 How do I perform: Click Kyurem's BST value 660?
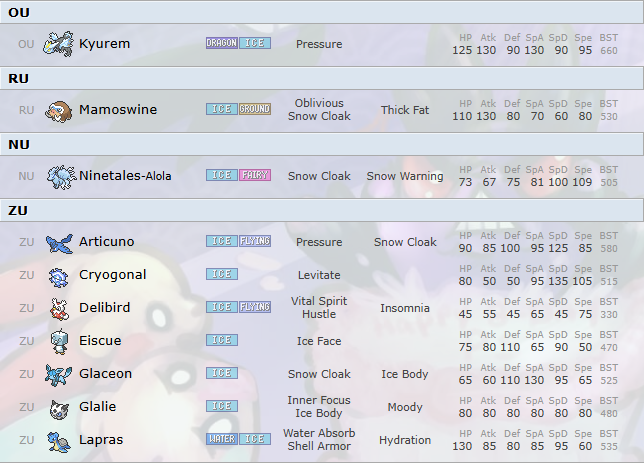coord(609,51)
